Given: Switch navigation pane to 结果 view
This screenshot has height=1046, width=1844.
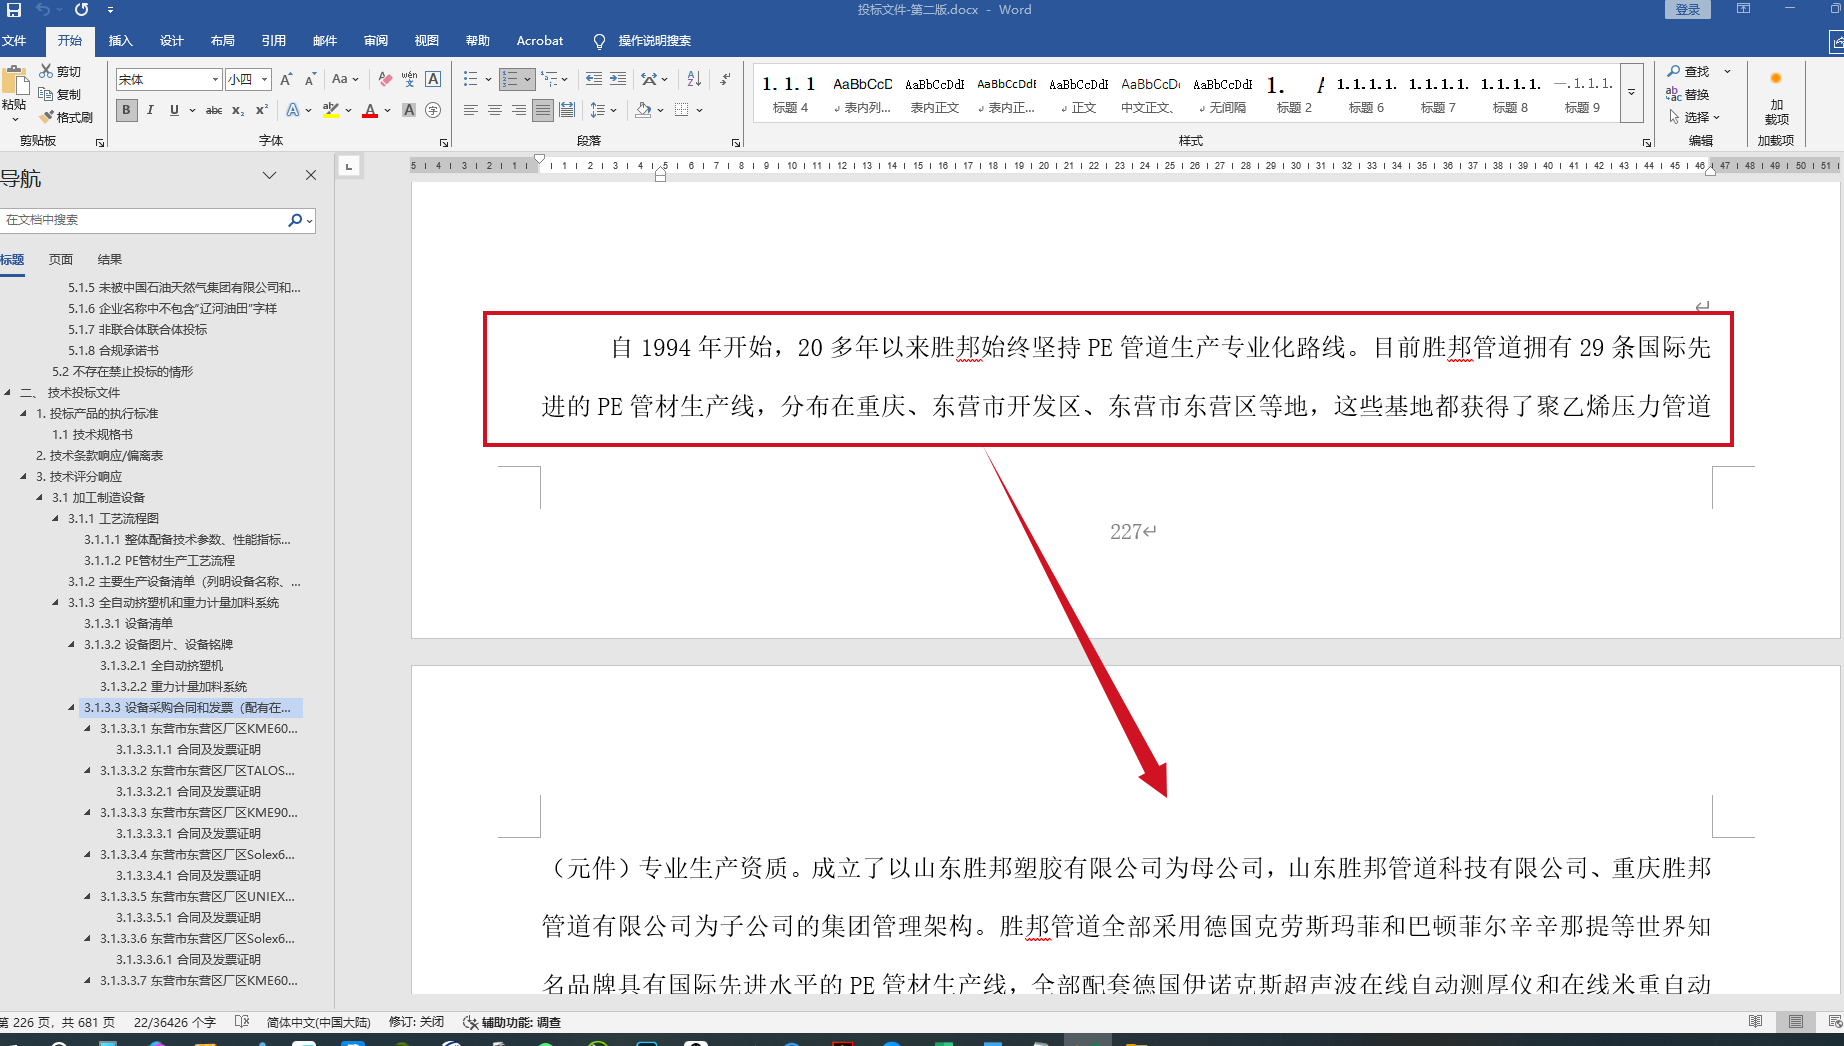Looking at the screenshot, I should [x=110, y=260].
